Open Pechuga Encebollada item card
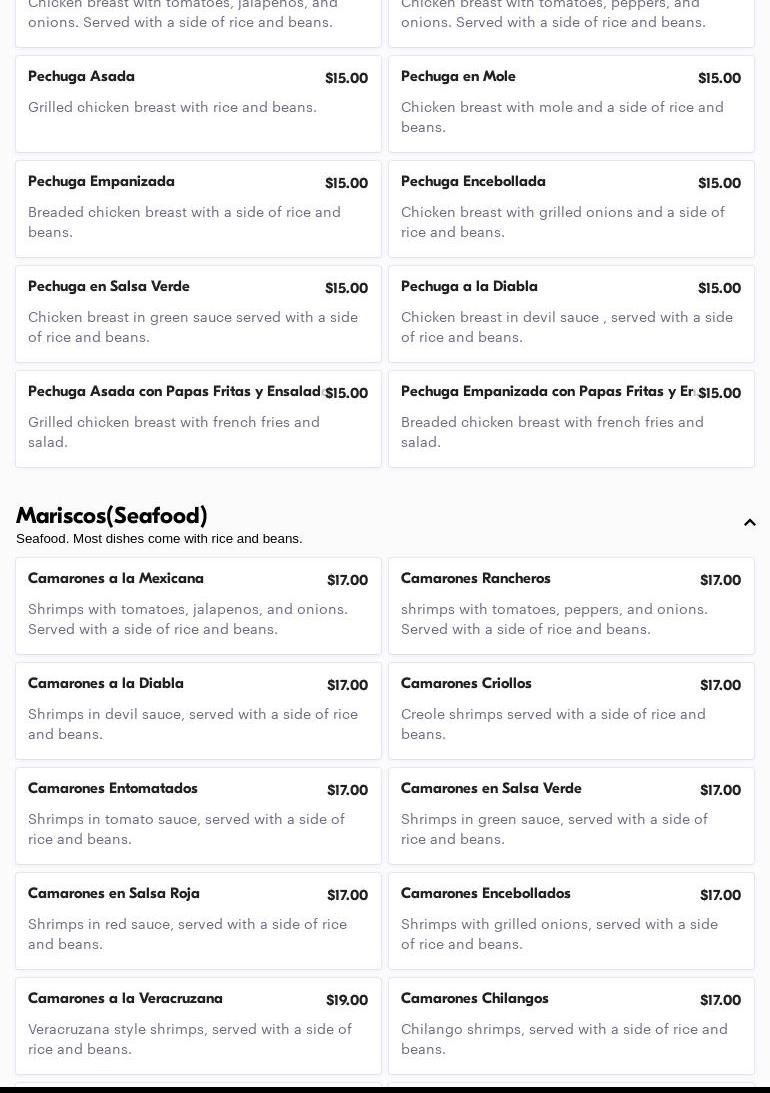Image resolution: width=770 pixels, height=1093 pixels. [571, 208]
